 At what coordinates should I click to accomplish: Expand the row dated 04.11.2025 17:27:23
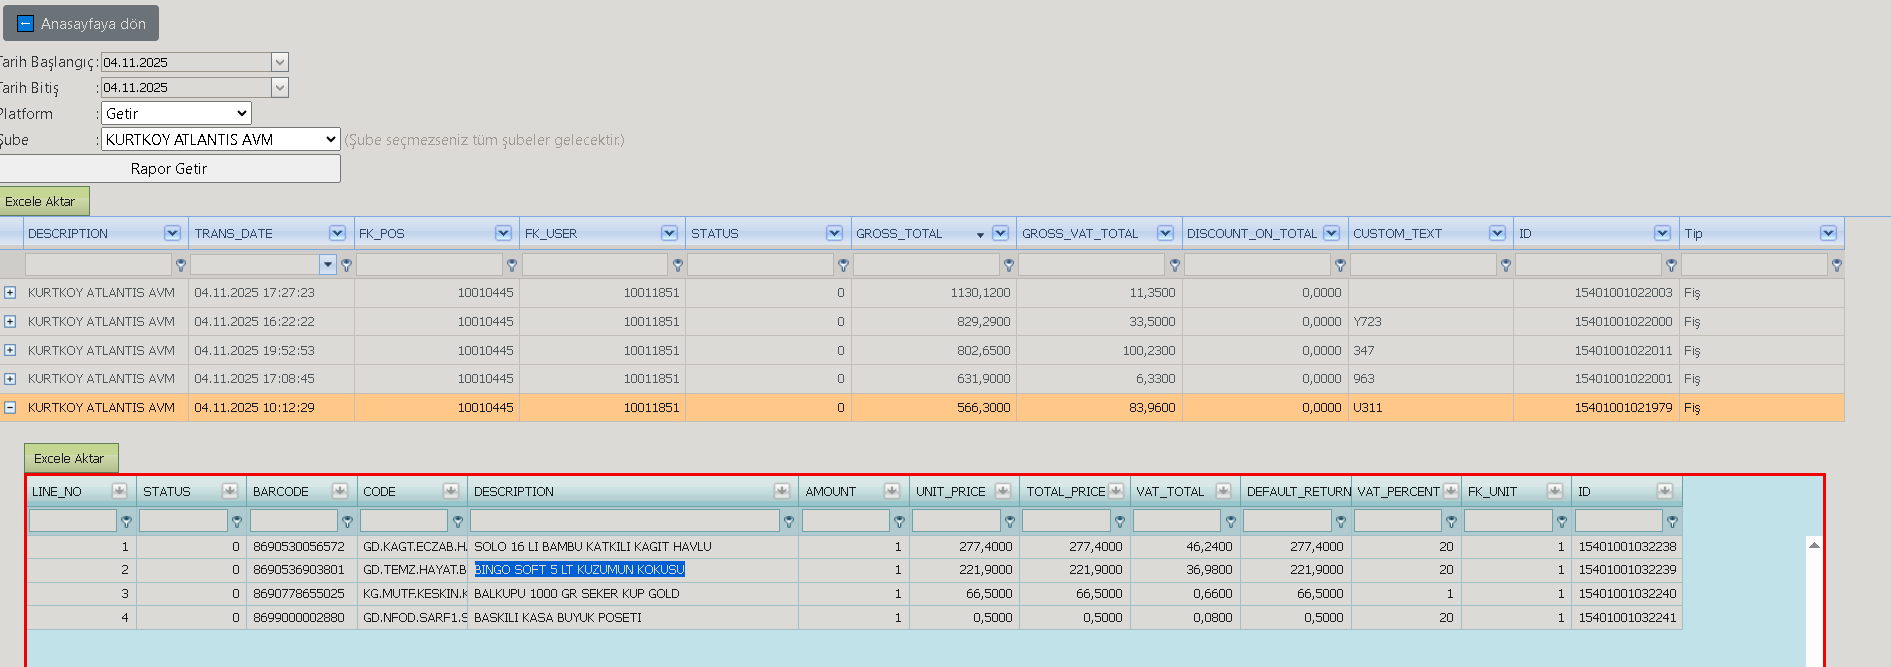click(10, 293)
